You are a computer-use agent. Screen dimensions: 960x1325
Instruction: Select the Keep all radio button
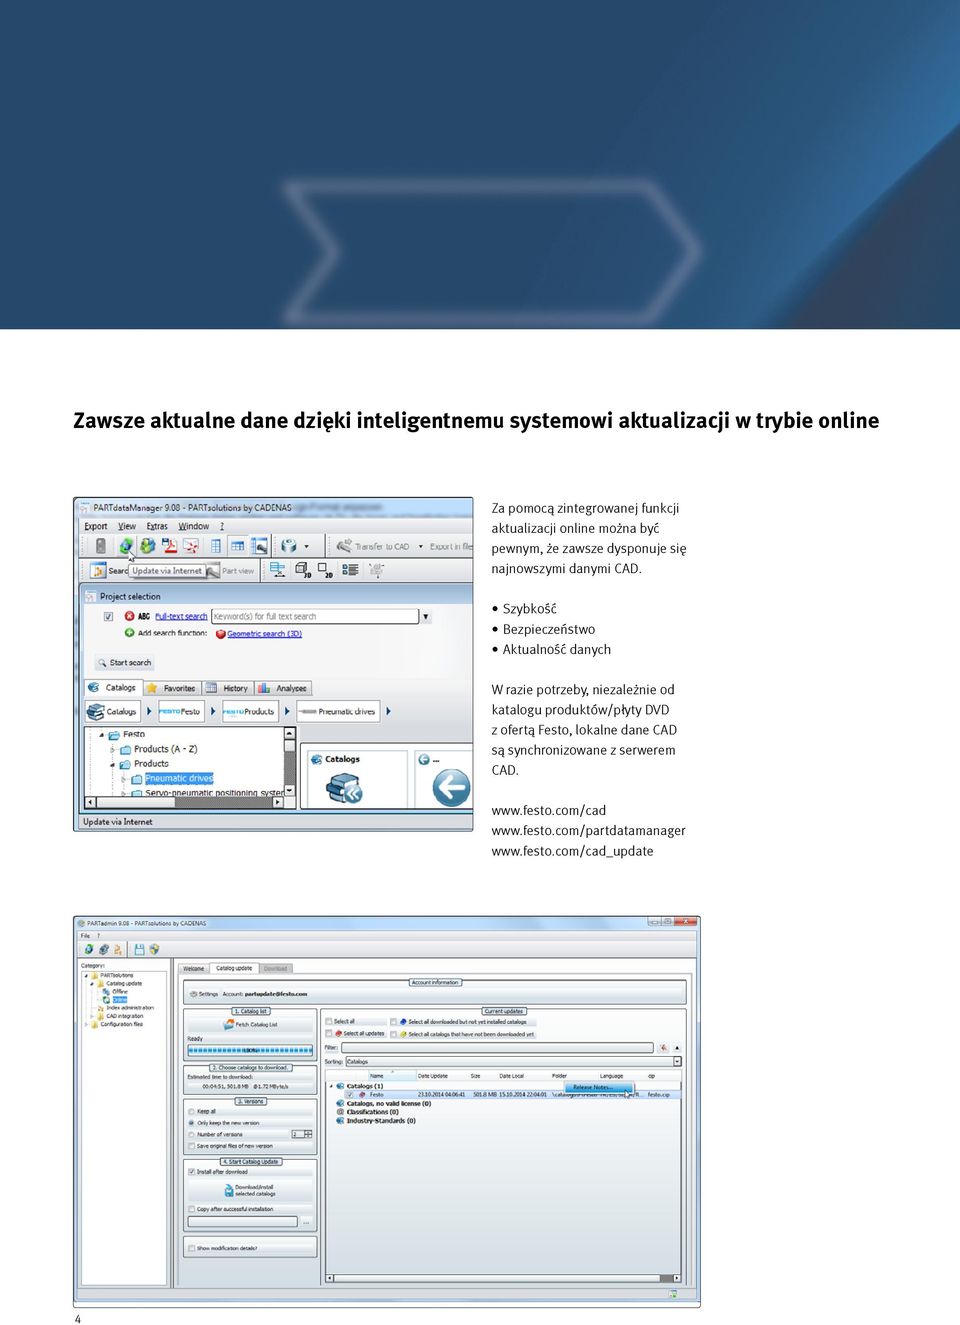click(x=191, y=1111)
